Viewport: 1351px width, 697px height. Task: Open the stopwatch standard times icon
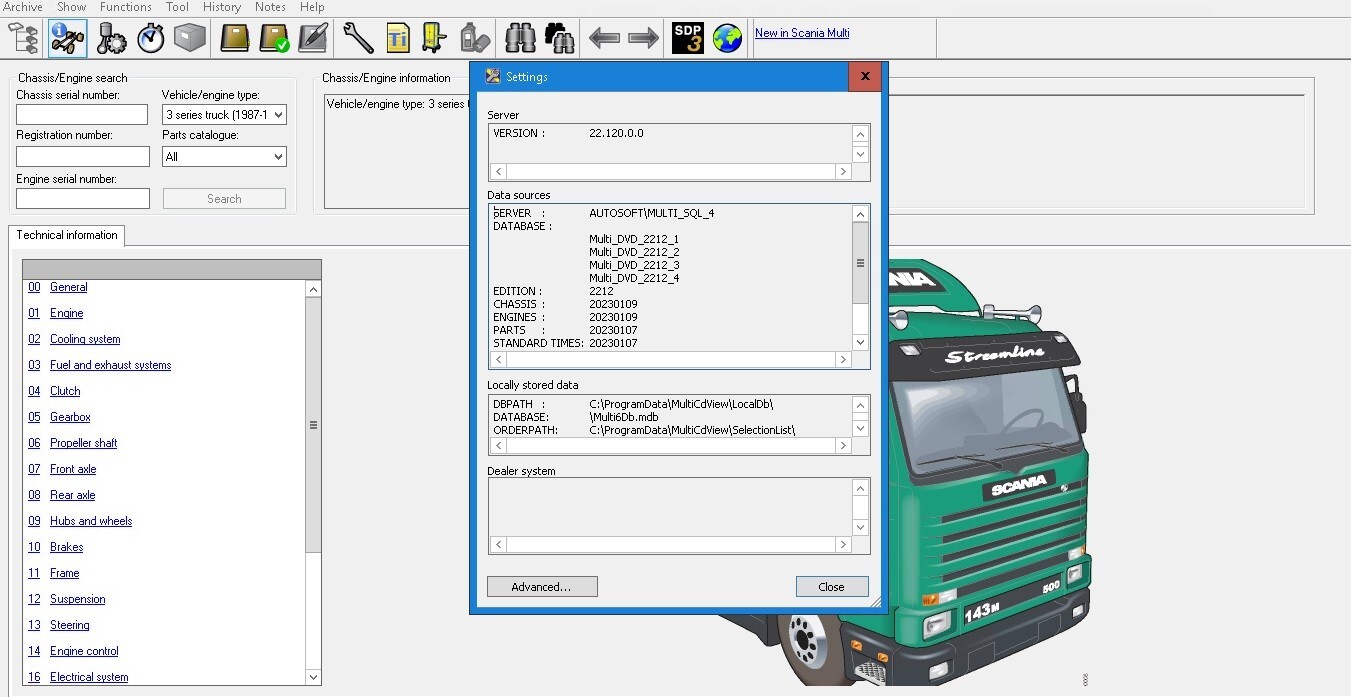(150, 38)
